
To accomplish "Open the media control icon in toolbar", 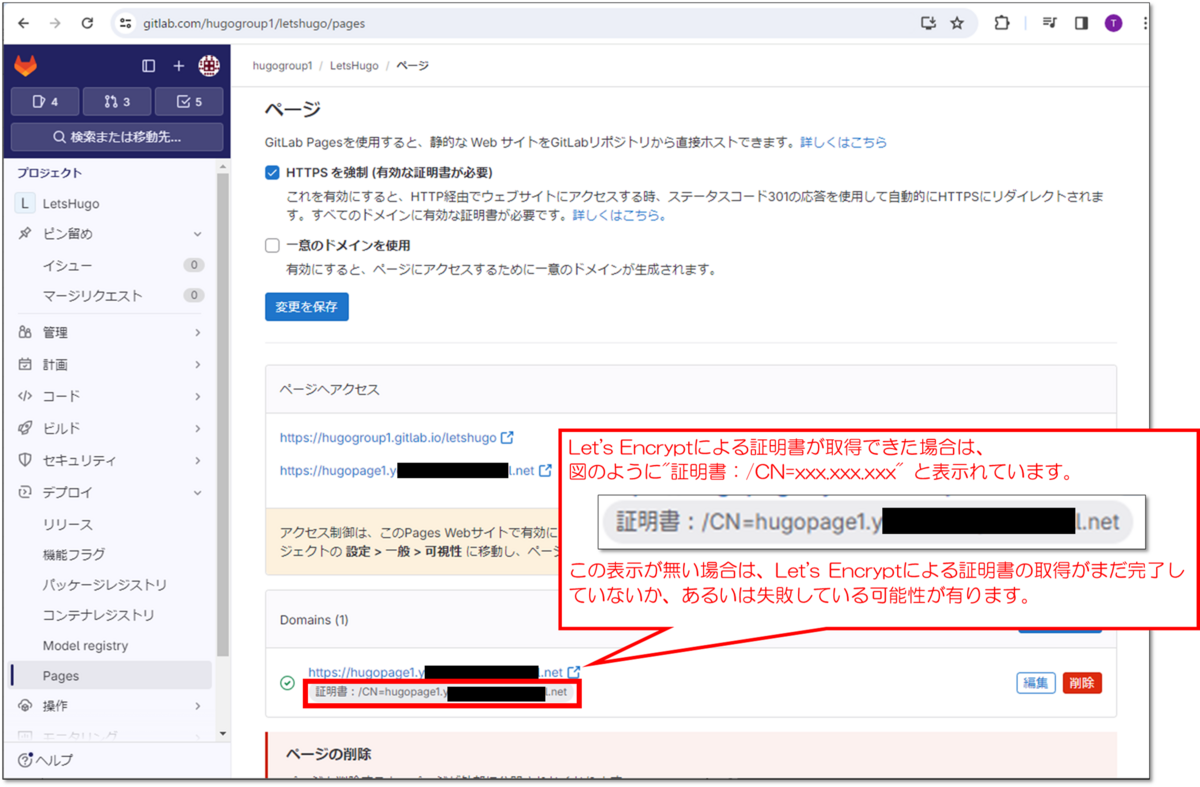I will tap(1049, 22).
